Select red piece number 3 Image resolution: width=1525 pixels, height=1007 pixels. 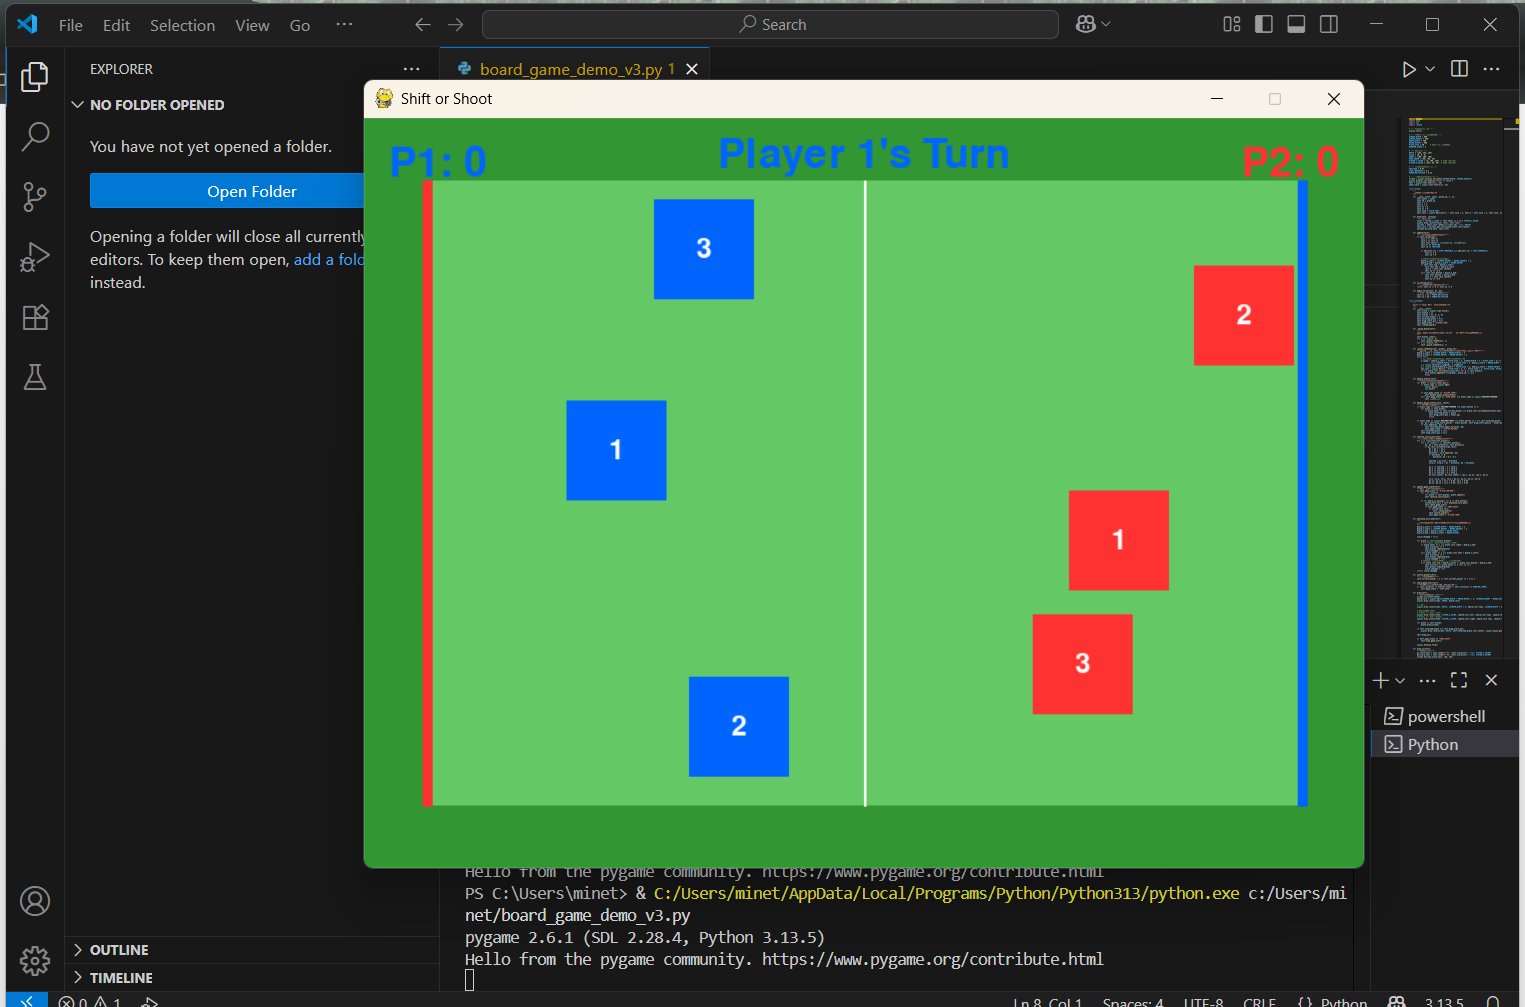coord(1083,664)
